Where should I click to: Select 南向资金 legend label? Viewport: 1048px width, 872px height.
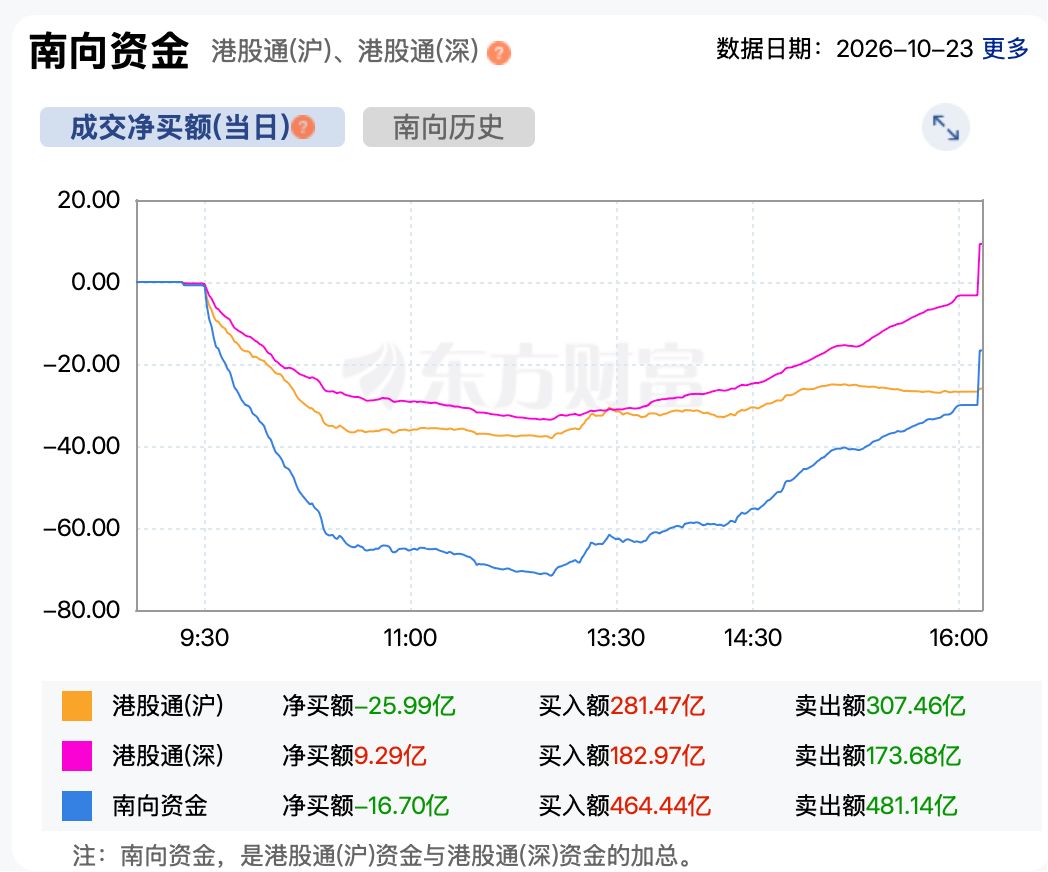(x=160, y=806)
